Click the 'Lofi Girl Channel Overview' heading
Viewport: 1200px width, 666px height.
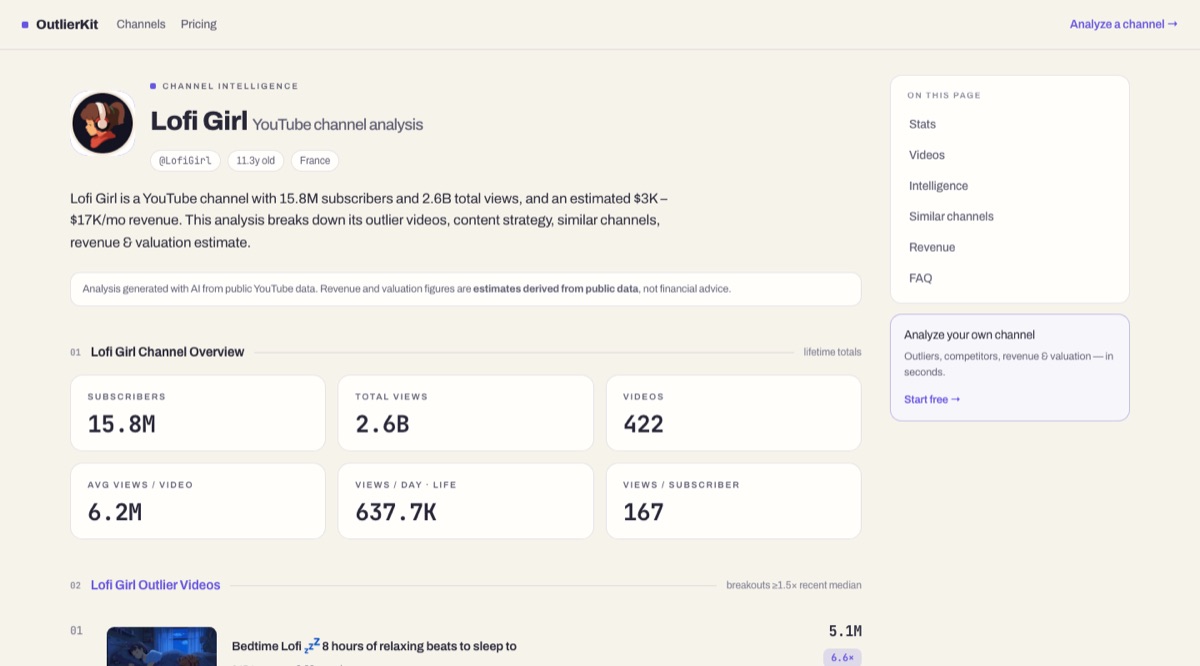[x=167, y=352]
